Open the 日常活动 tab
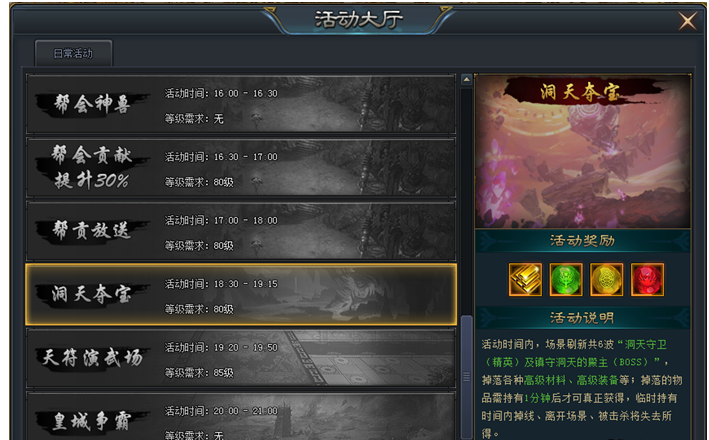The width and height of the screenshot is (709, 440). click(73, 54)
